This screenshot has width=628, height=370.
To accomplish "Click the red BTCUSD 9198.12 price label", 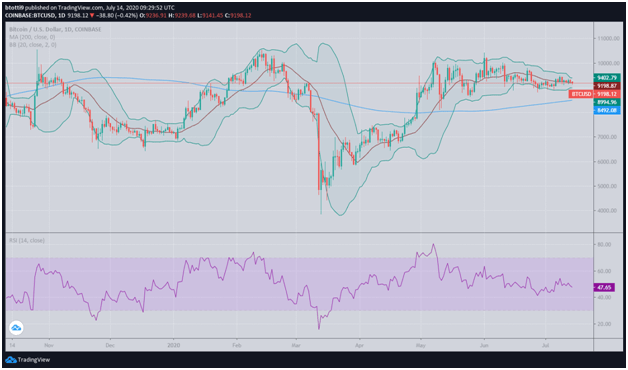I will click(595, 94).
